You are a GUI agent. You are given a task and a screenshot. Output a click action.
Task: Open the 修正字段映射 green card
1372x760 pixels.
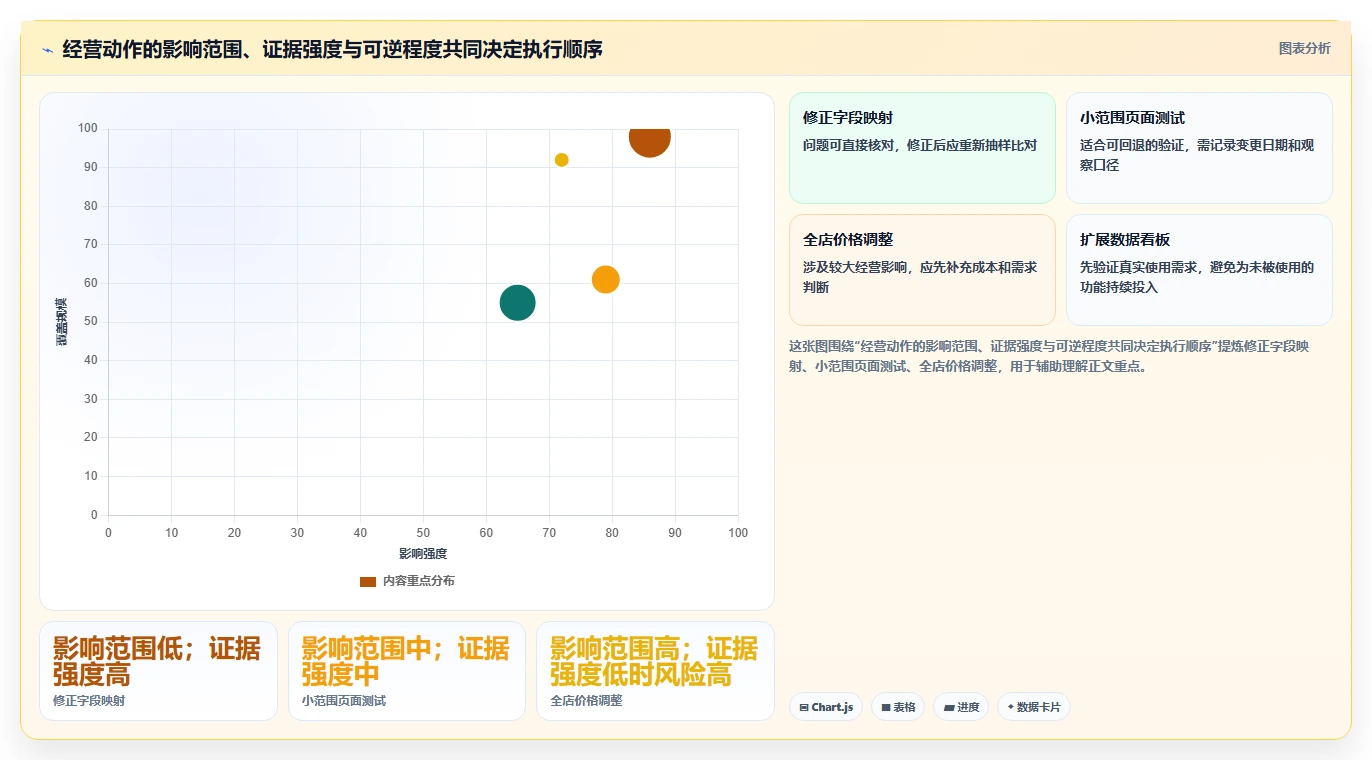tap(922, 148)
